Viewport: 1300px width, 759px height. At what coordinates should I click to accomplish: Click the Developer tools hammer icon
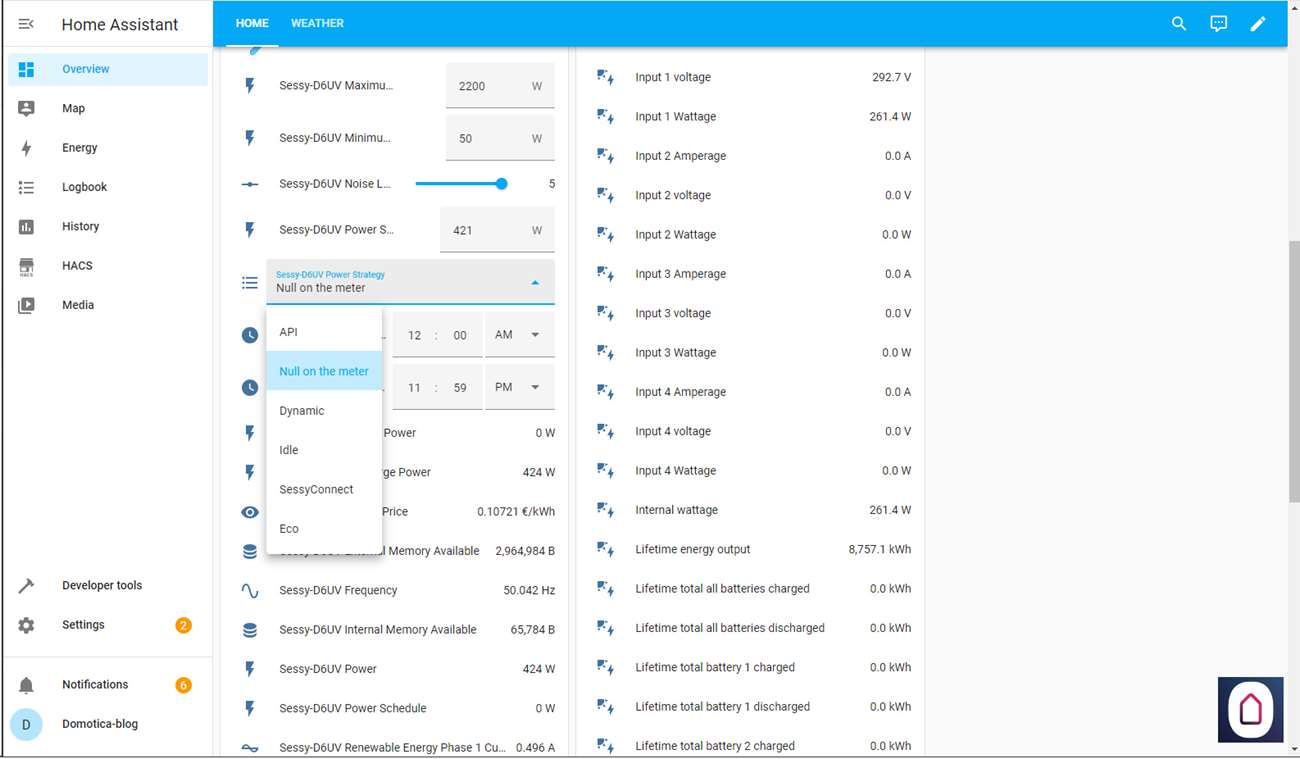(x=26, y=586)
